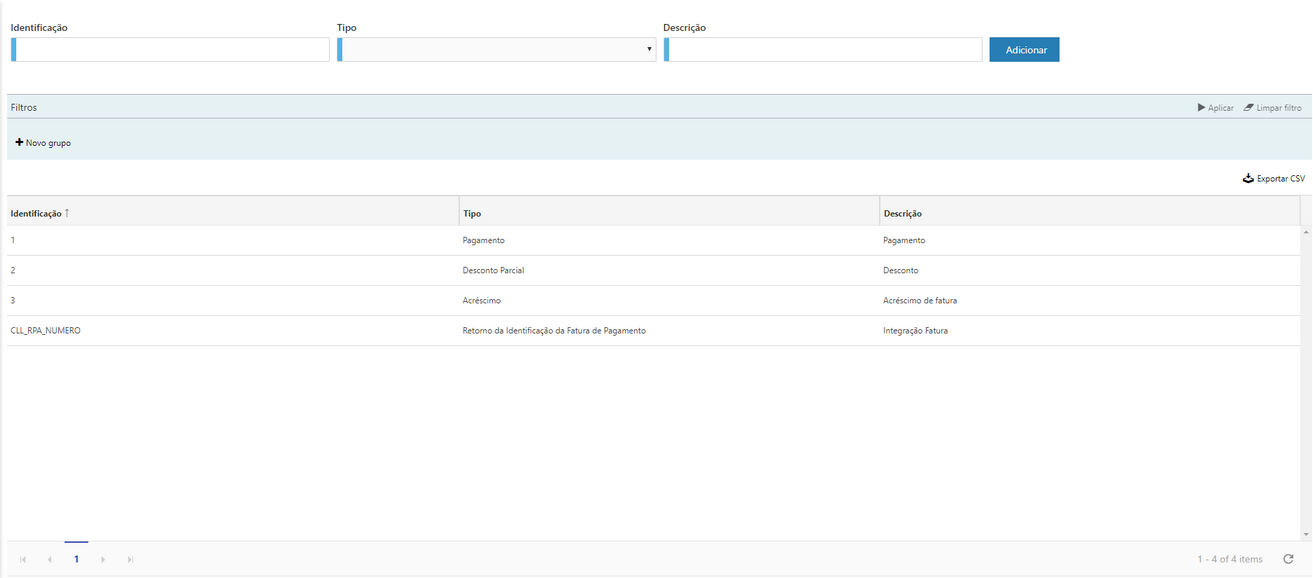Click the Adicionar button
The width and height of the screenshot is (1313, 578).
tap(1024, 50)
